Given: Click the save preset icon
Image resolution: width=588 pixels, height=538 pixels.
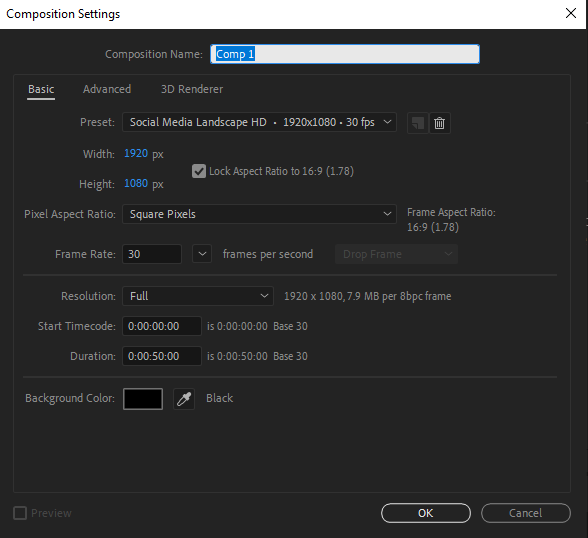Looking at the screenshot, I should coord(418,123).
